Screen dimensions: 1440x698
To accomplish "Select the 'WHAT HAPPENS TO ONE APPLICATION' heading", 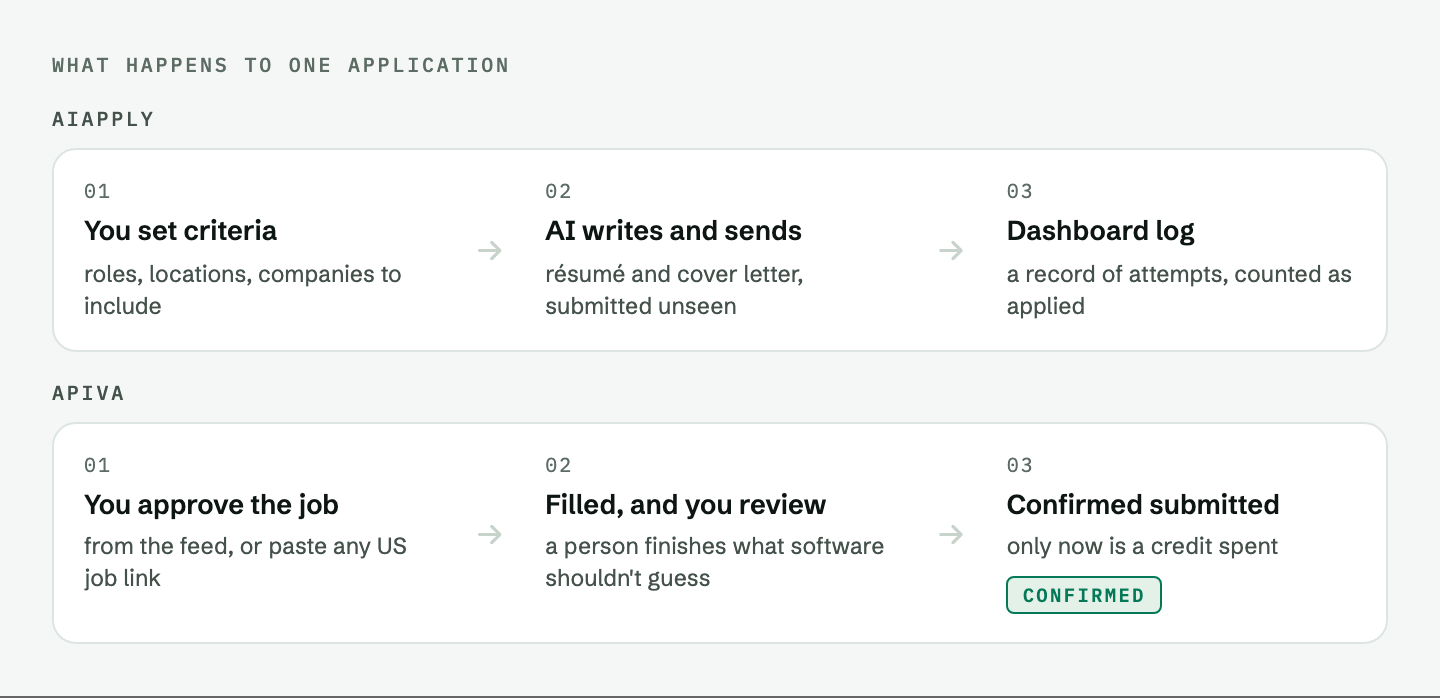I will pos(281,66).
